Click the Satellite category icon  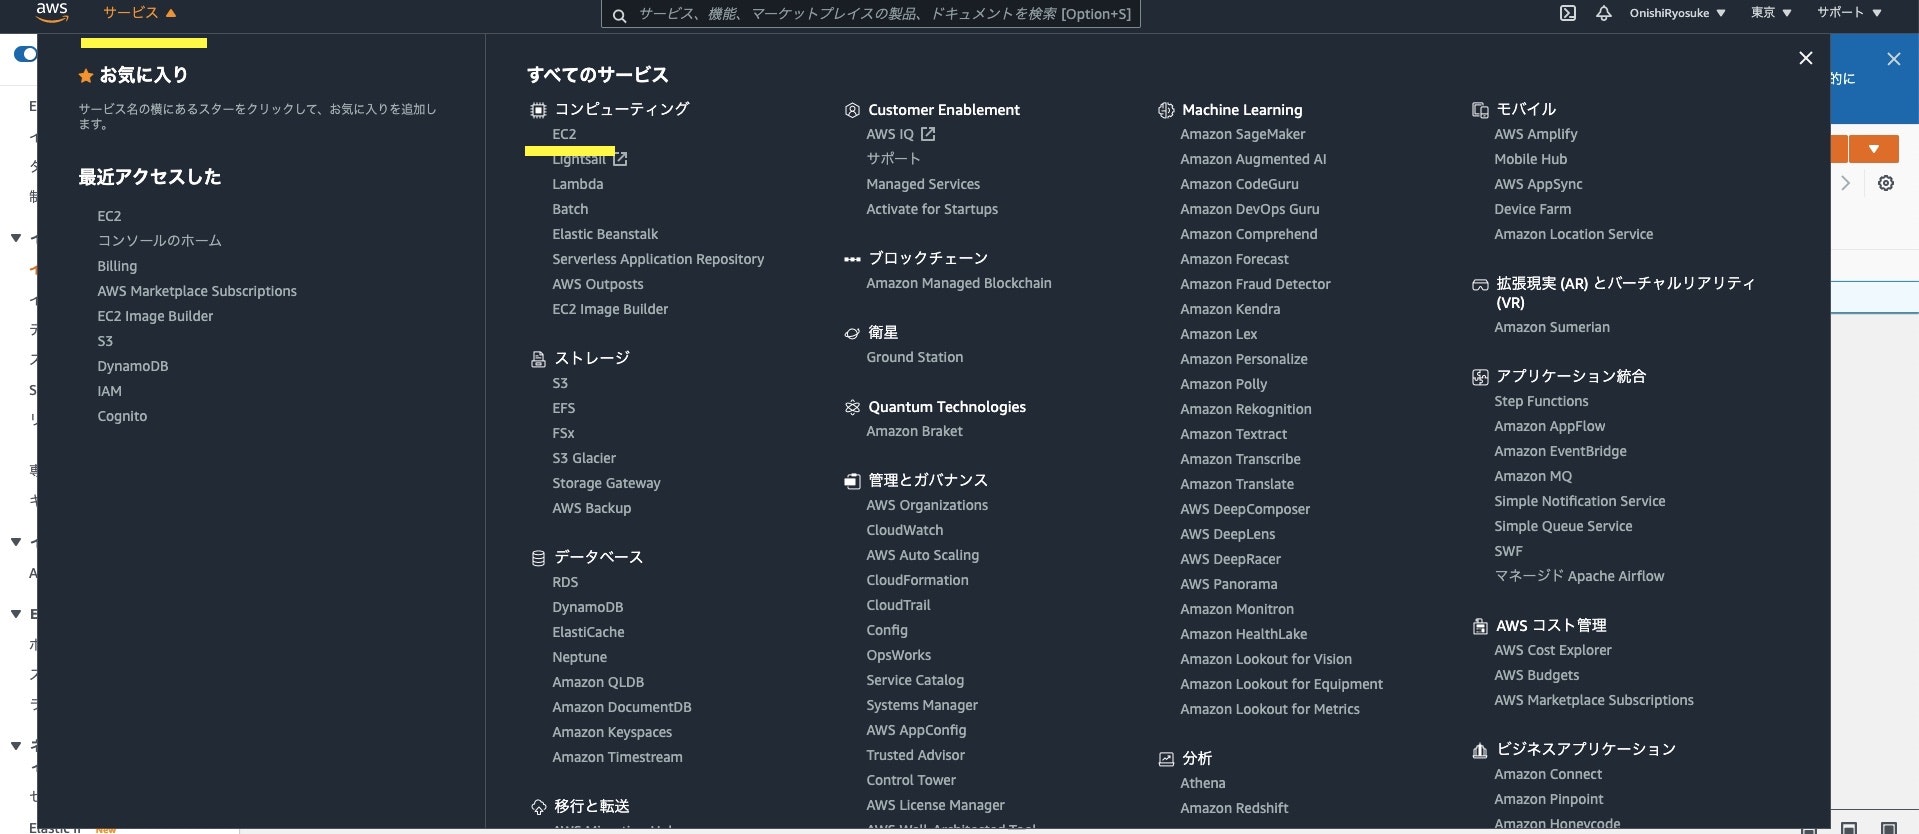coord(852,333)
